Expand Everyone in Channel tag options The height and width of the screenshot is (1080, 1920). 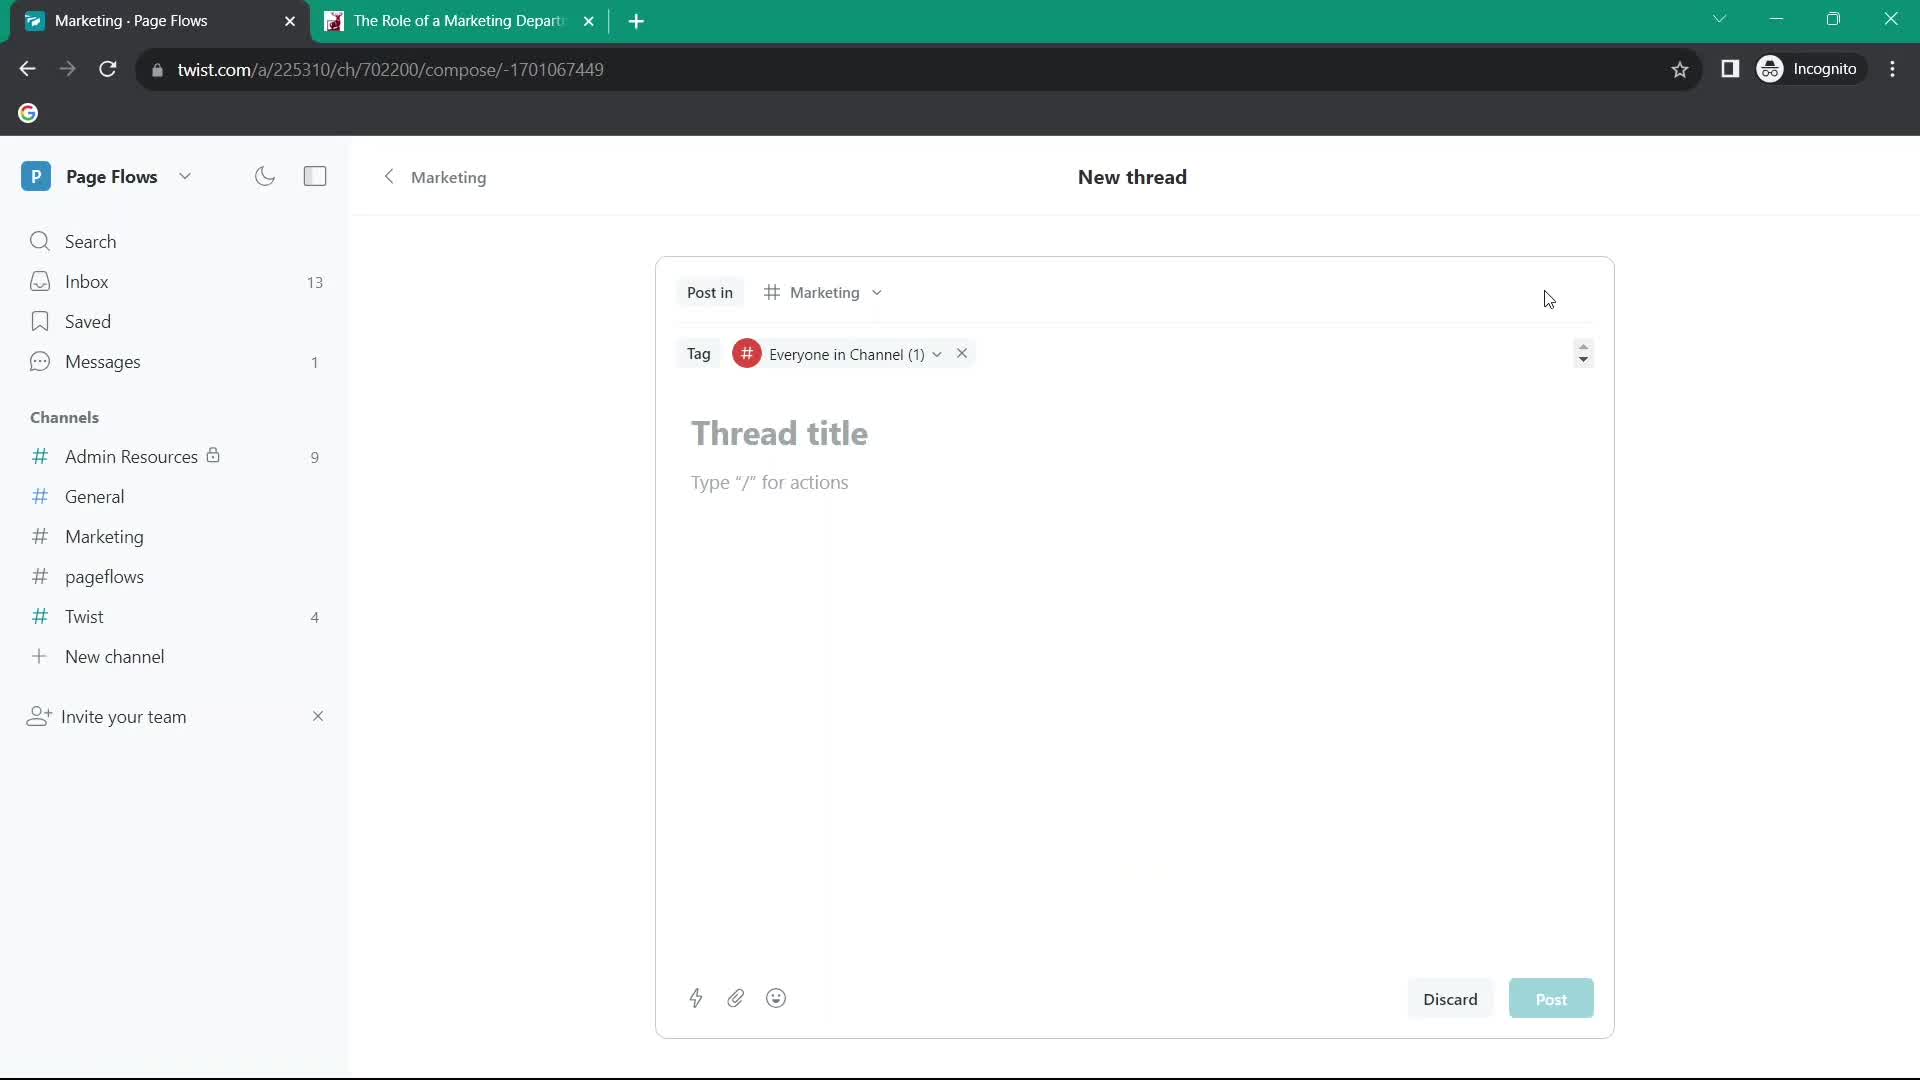click(938, 353)
